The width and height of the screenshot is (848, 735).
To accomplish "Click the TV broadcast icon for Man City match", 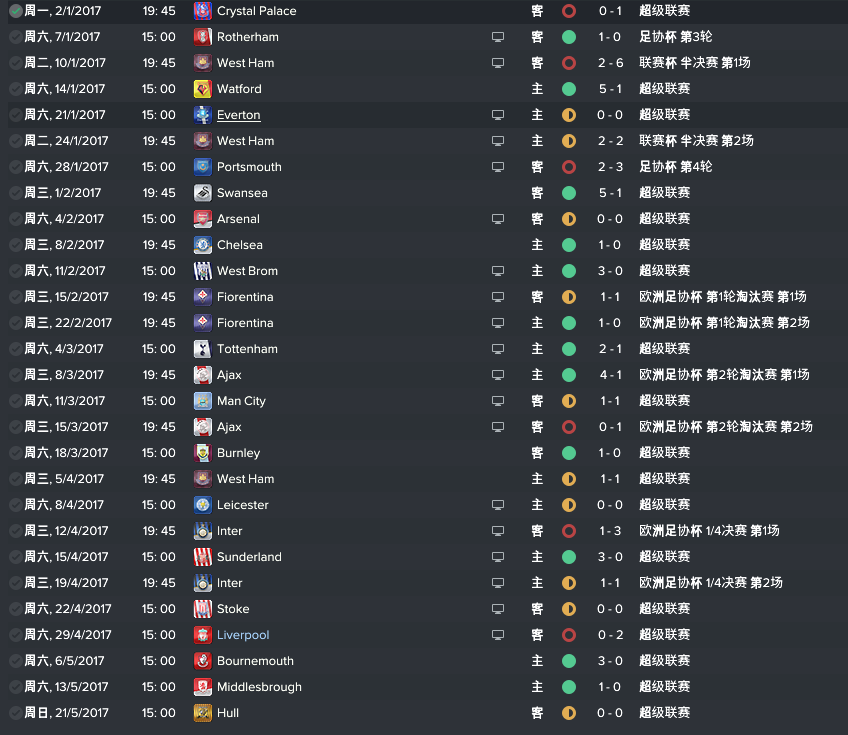I will coord(498,401).
